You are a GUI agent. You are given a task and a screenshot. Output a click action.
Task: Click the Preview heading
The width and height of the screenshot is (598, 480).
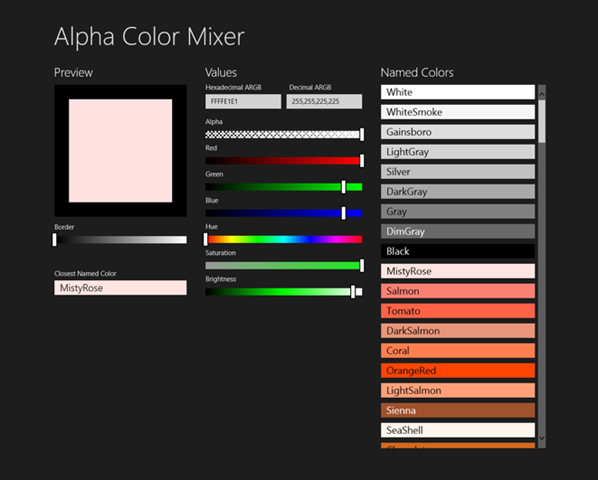(73, 72)
